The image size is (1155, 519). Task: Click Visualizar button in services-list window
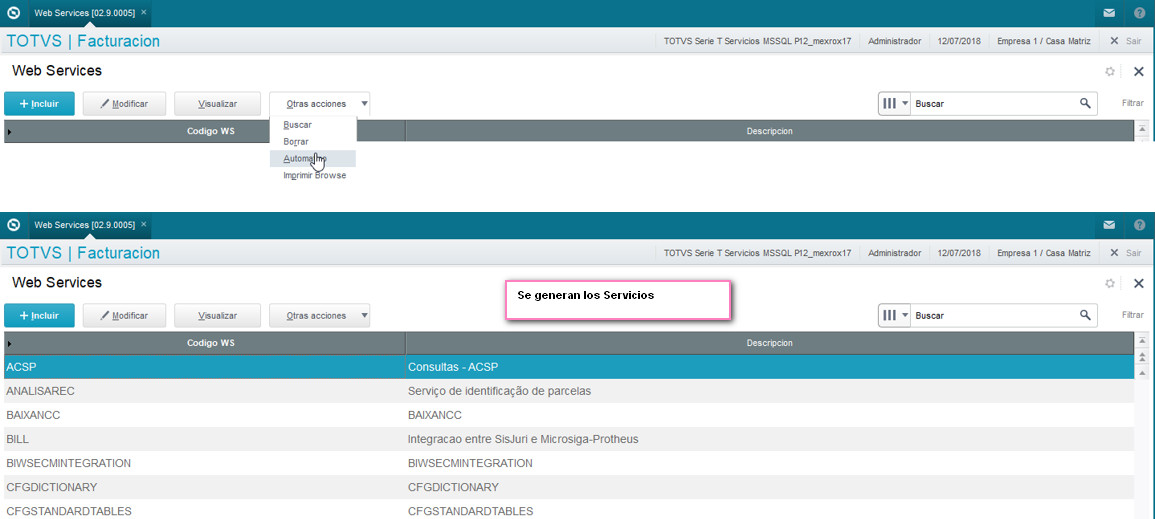[x=217, y=316]
